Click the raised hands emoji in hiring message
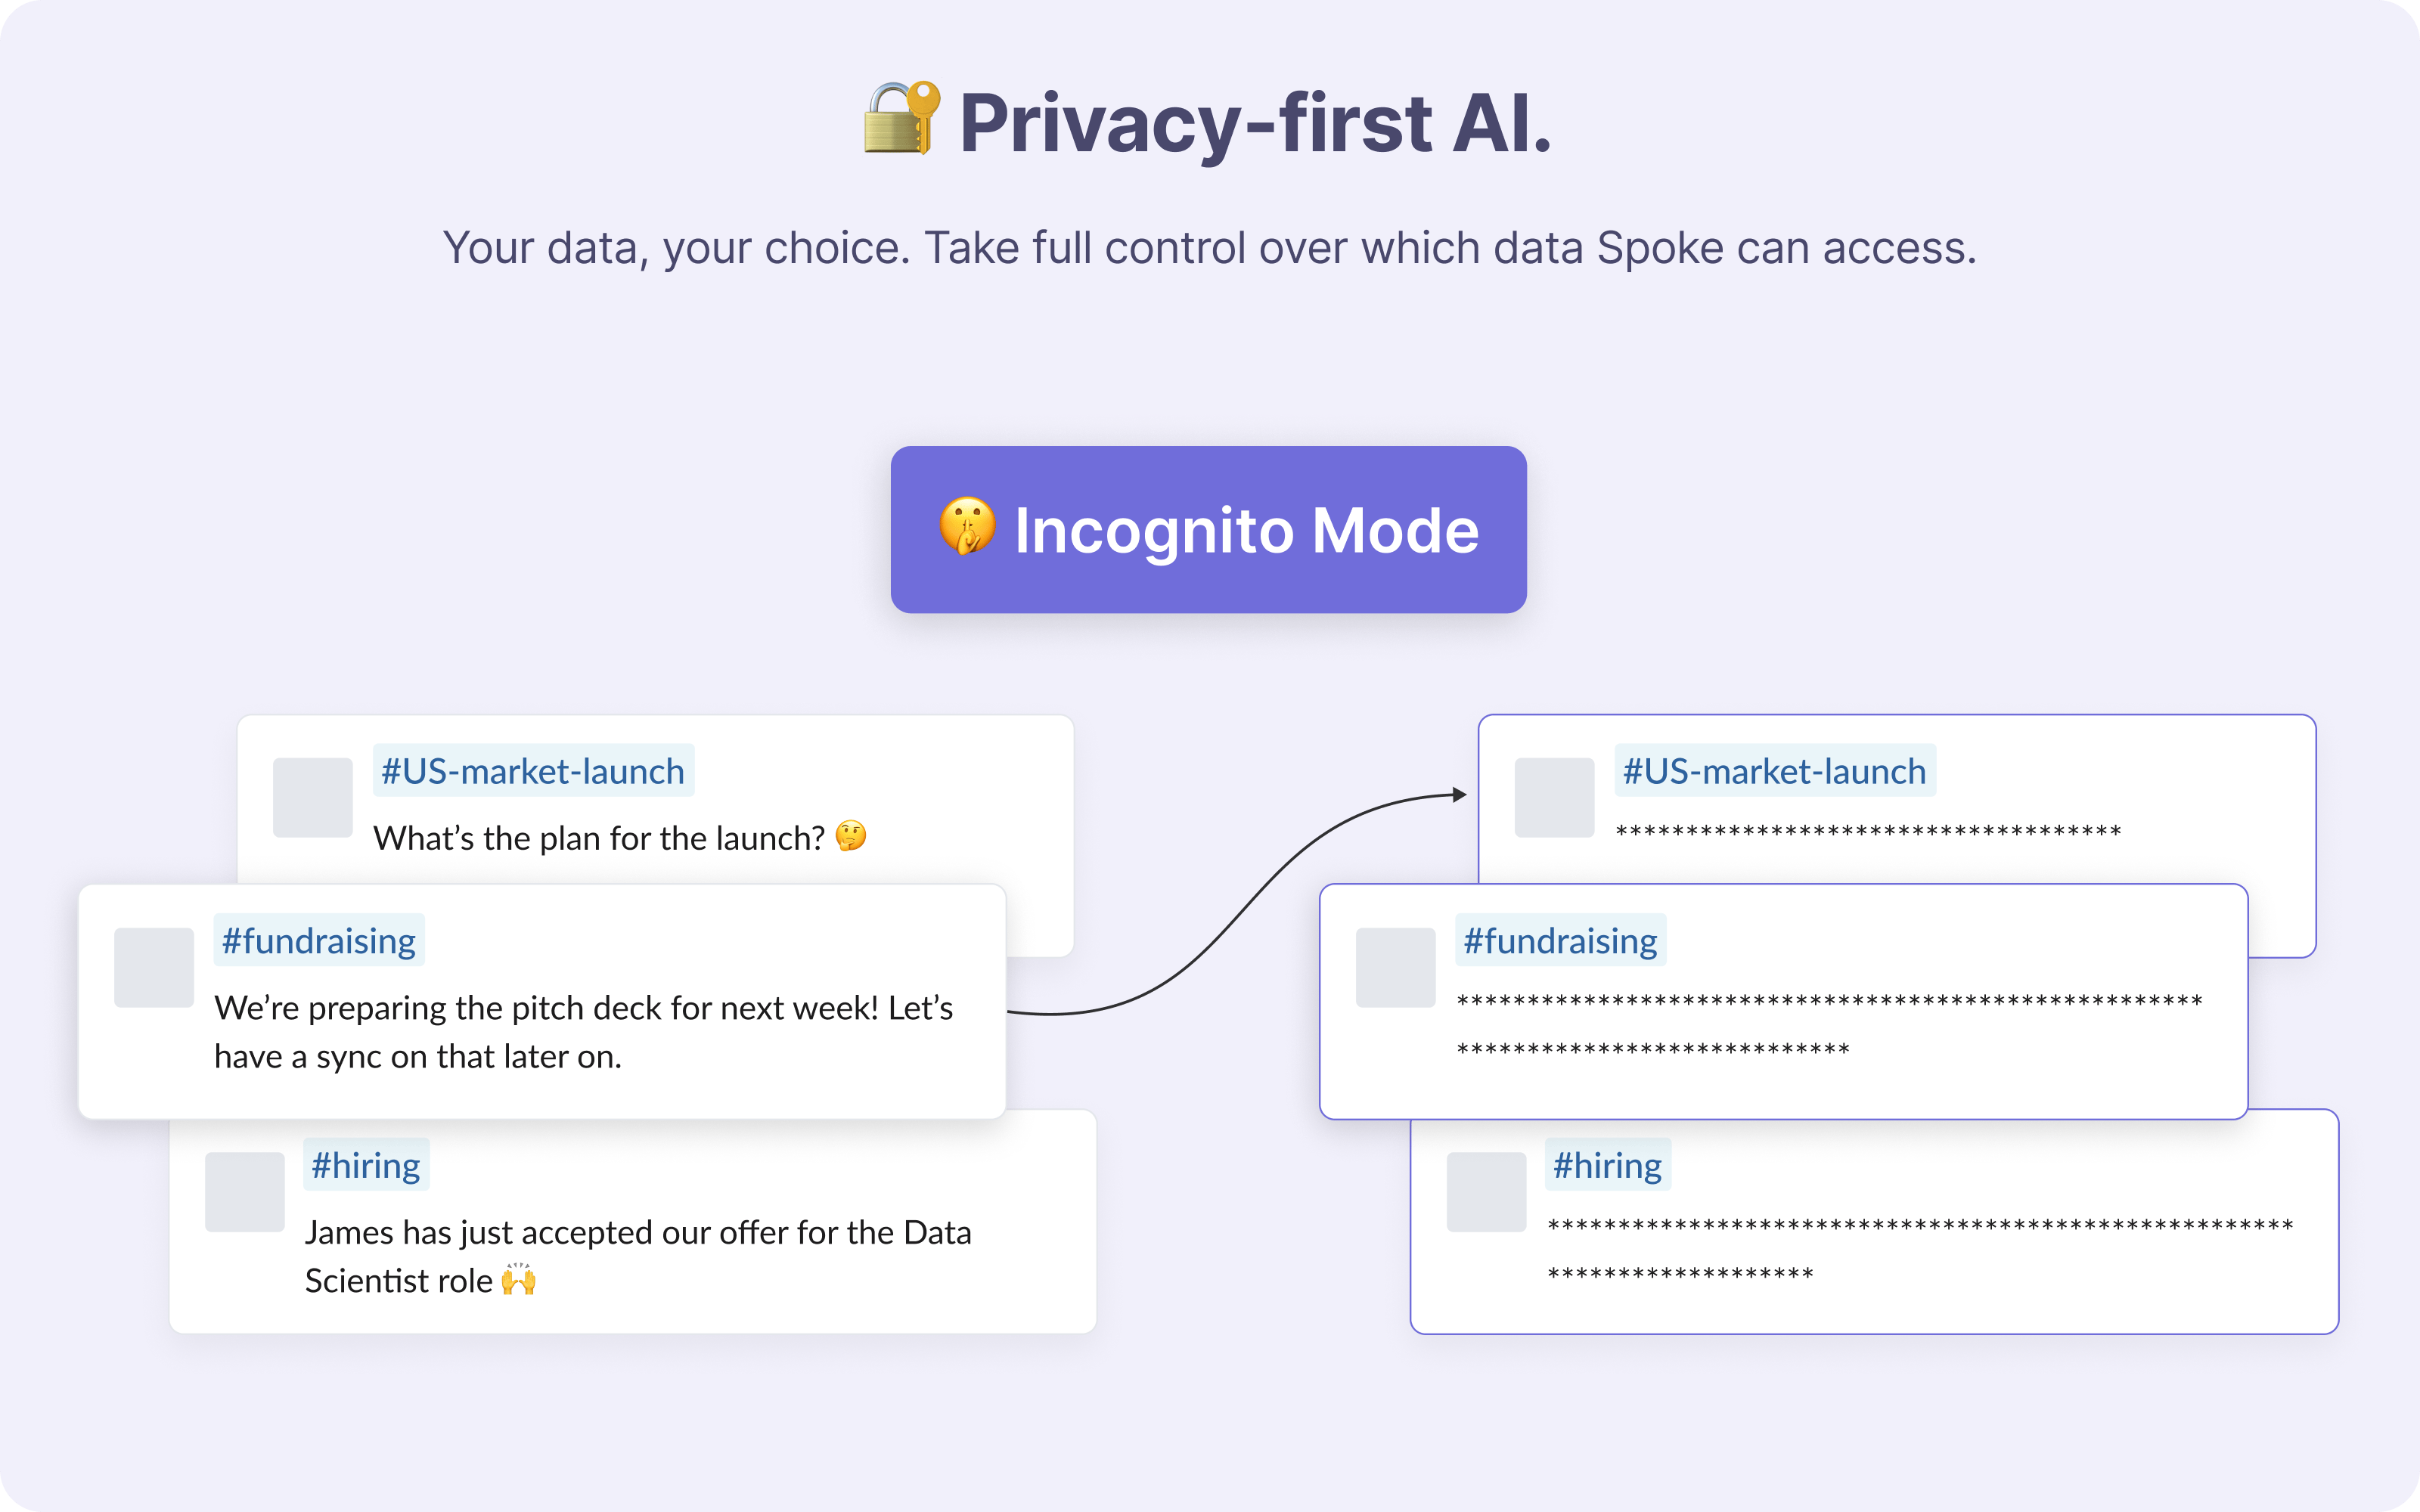The height and width of the screenshot is (1512, 2420). coord(519,1279)
